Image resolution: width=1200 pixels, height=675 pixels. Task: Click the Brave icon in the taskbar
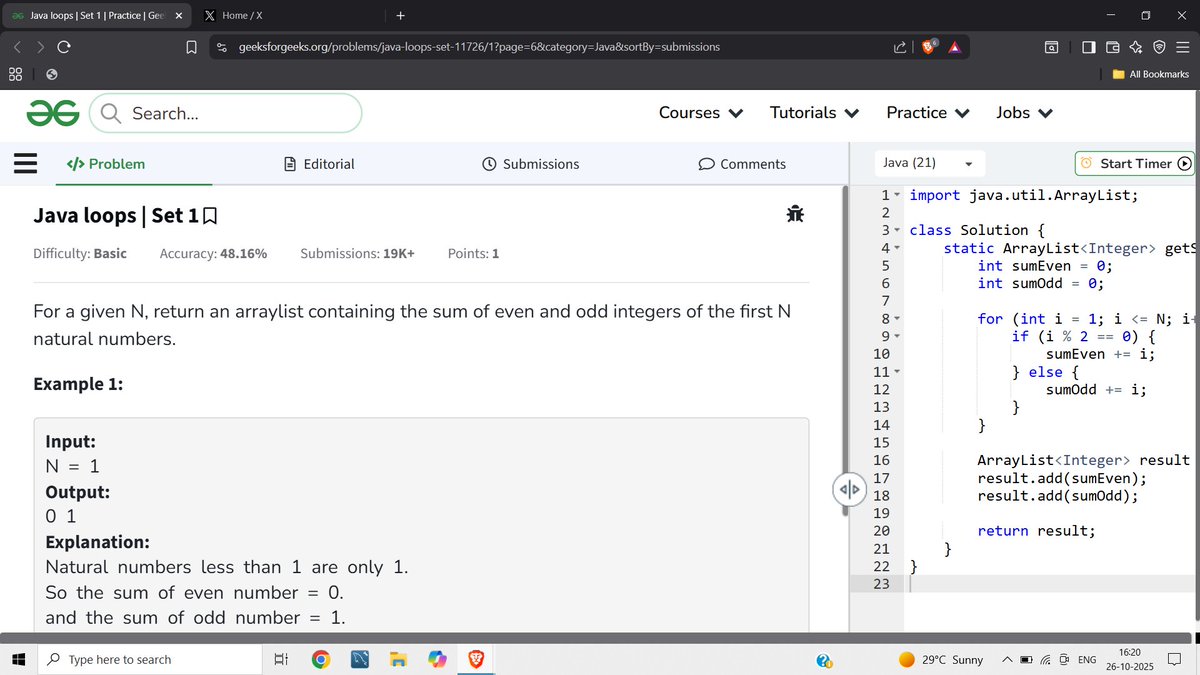tap(476, 659)
